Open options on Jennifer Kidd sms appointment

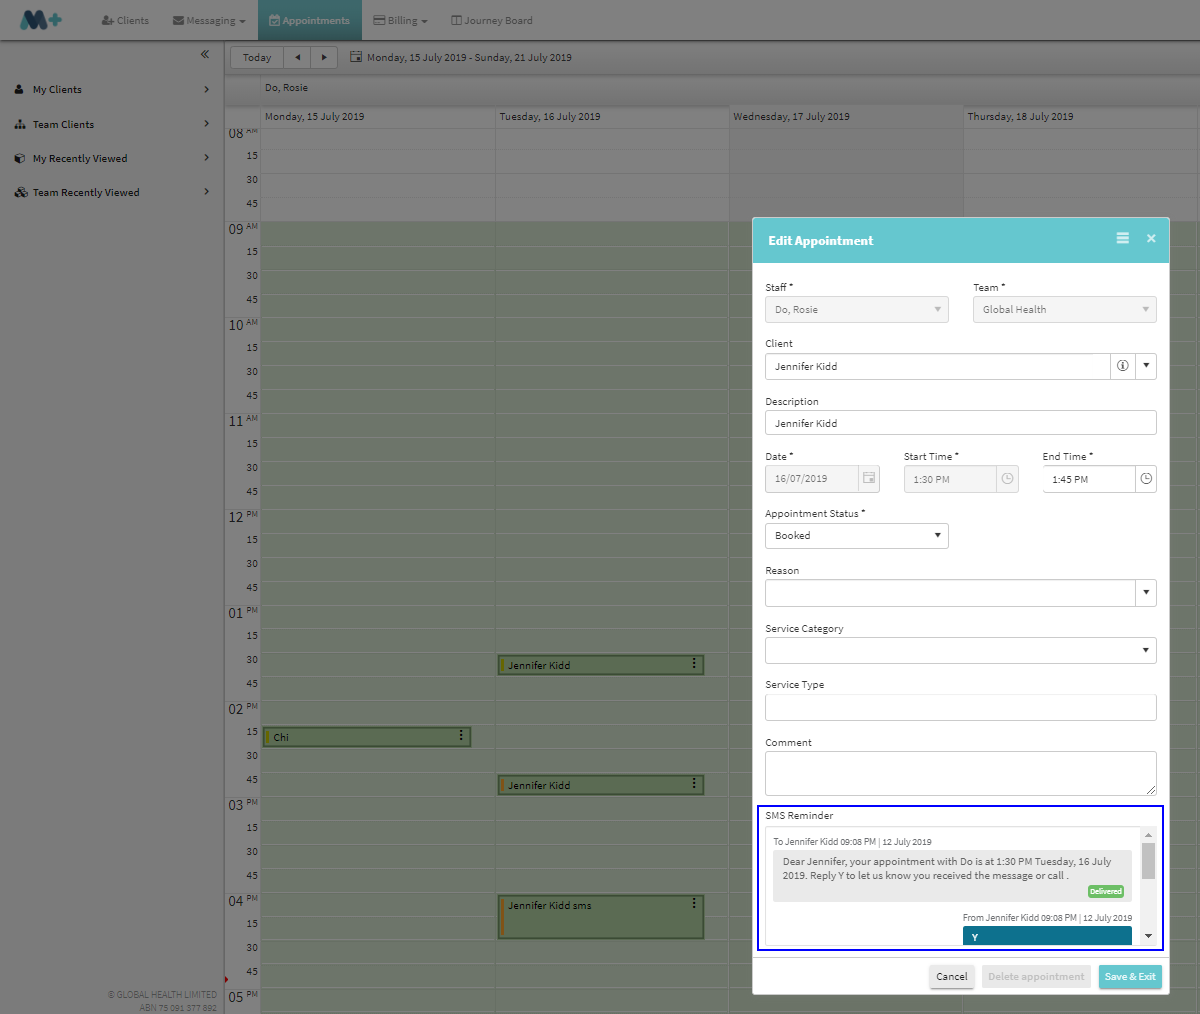coord(694,904)
